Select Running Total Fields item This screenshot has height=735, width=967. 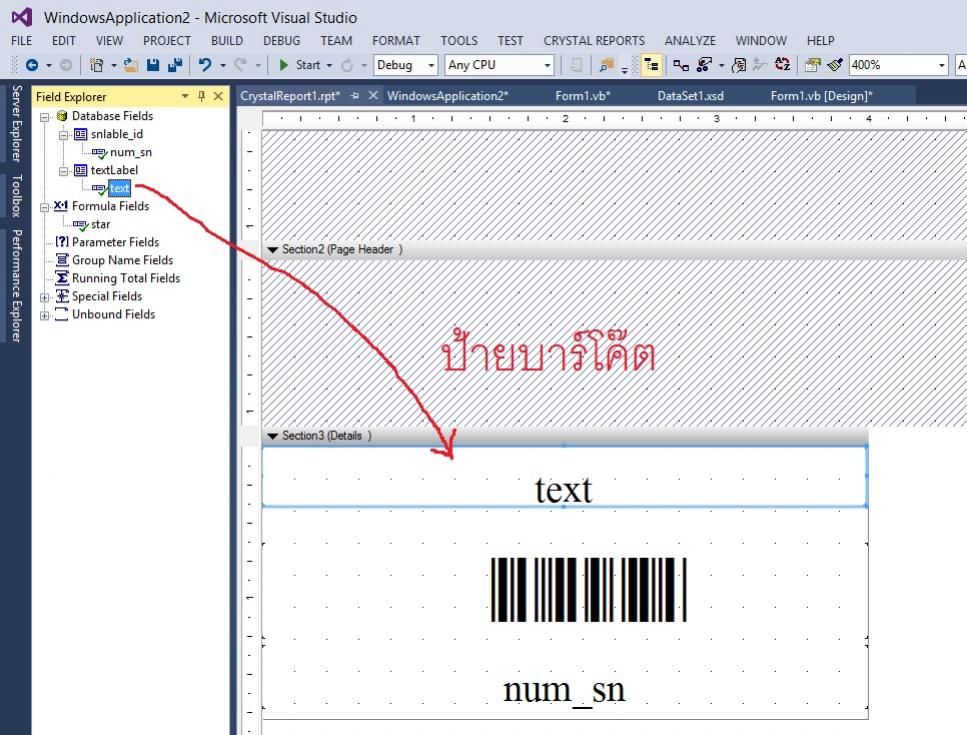(126, 278)
